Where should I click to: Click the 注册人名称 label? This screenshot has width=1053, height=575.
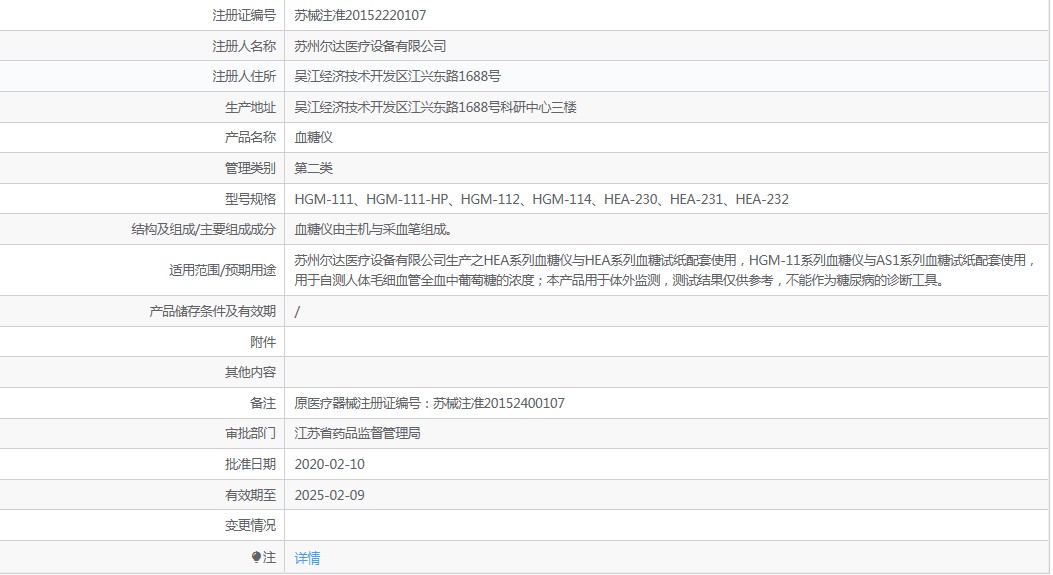click(244, 46)
